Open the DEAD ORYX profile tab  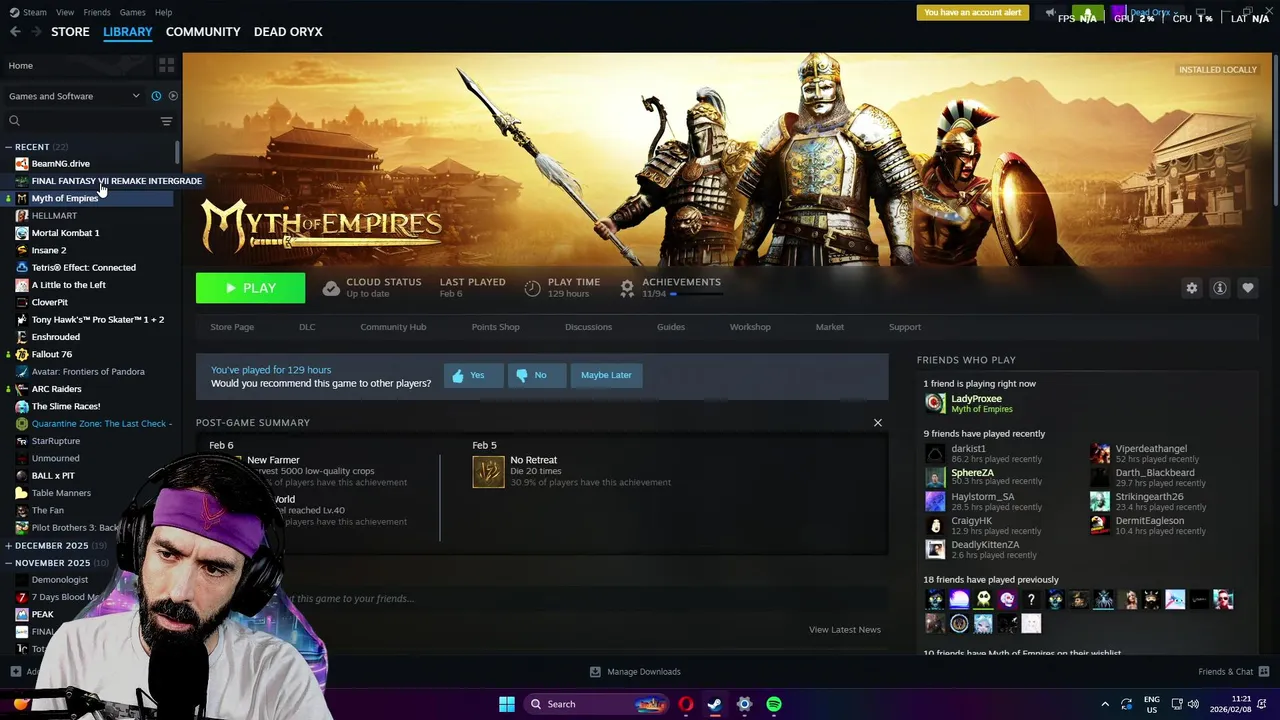(288, 32)
